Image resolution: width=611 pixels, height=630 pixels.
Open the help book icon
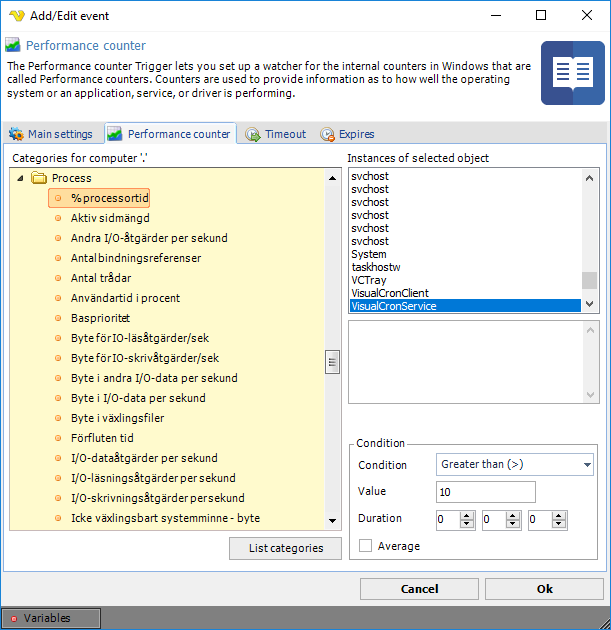573,73
